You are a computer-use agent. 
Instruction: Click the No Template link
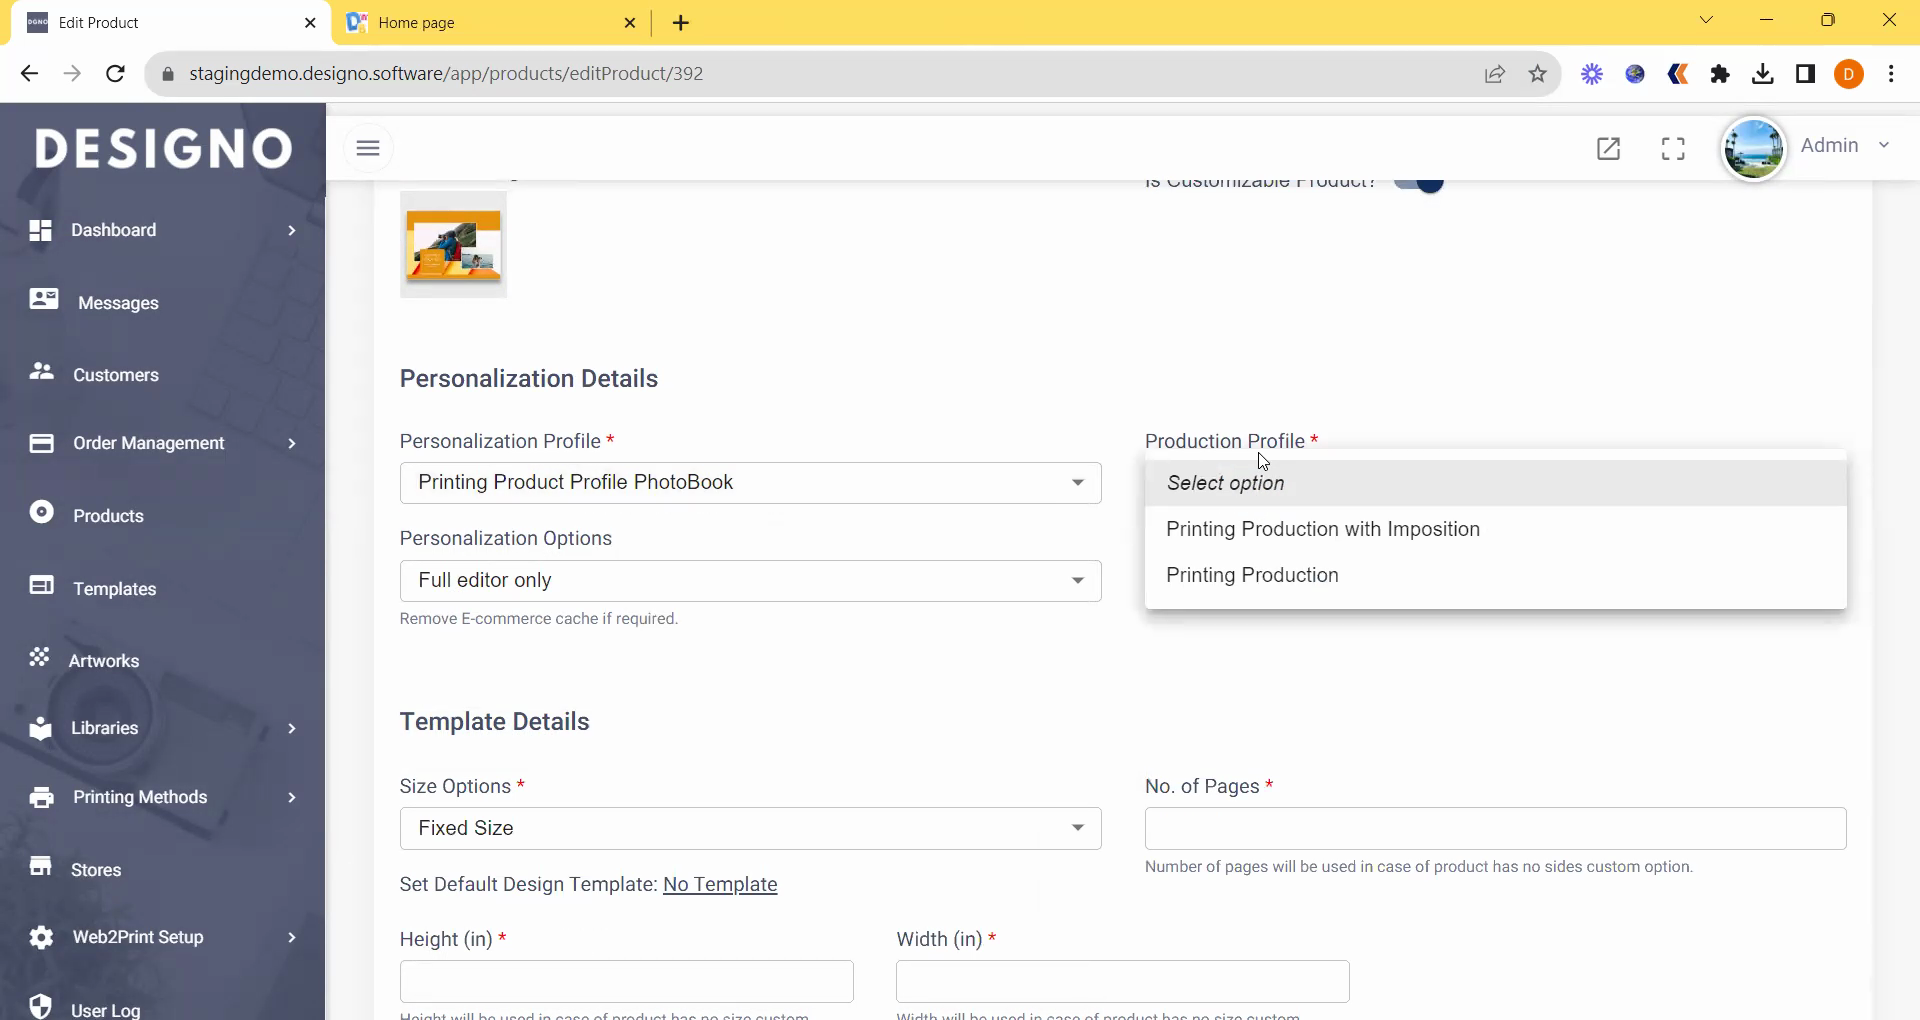pos(720,884)
